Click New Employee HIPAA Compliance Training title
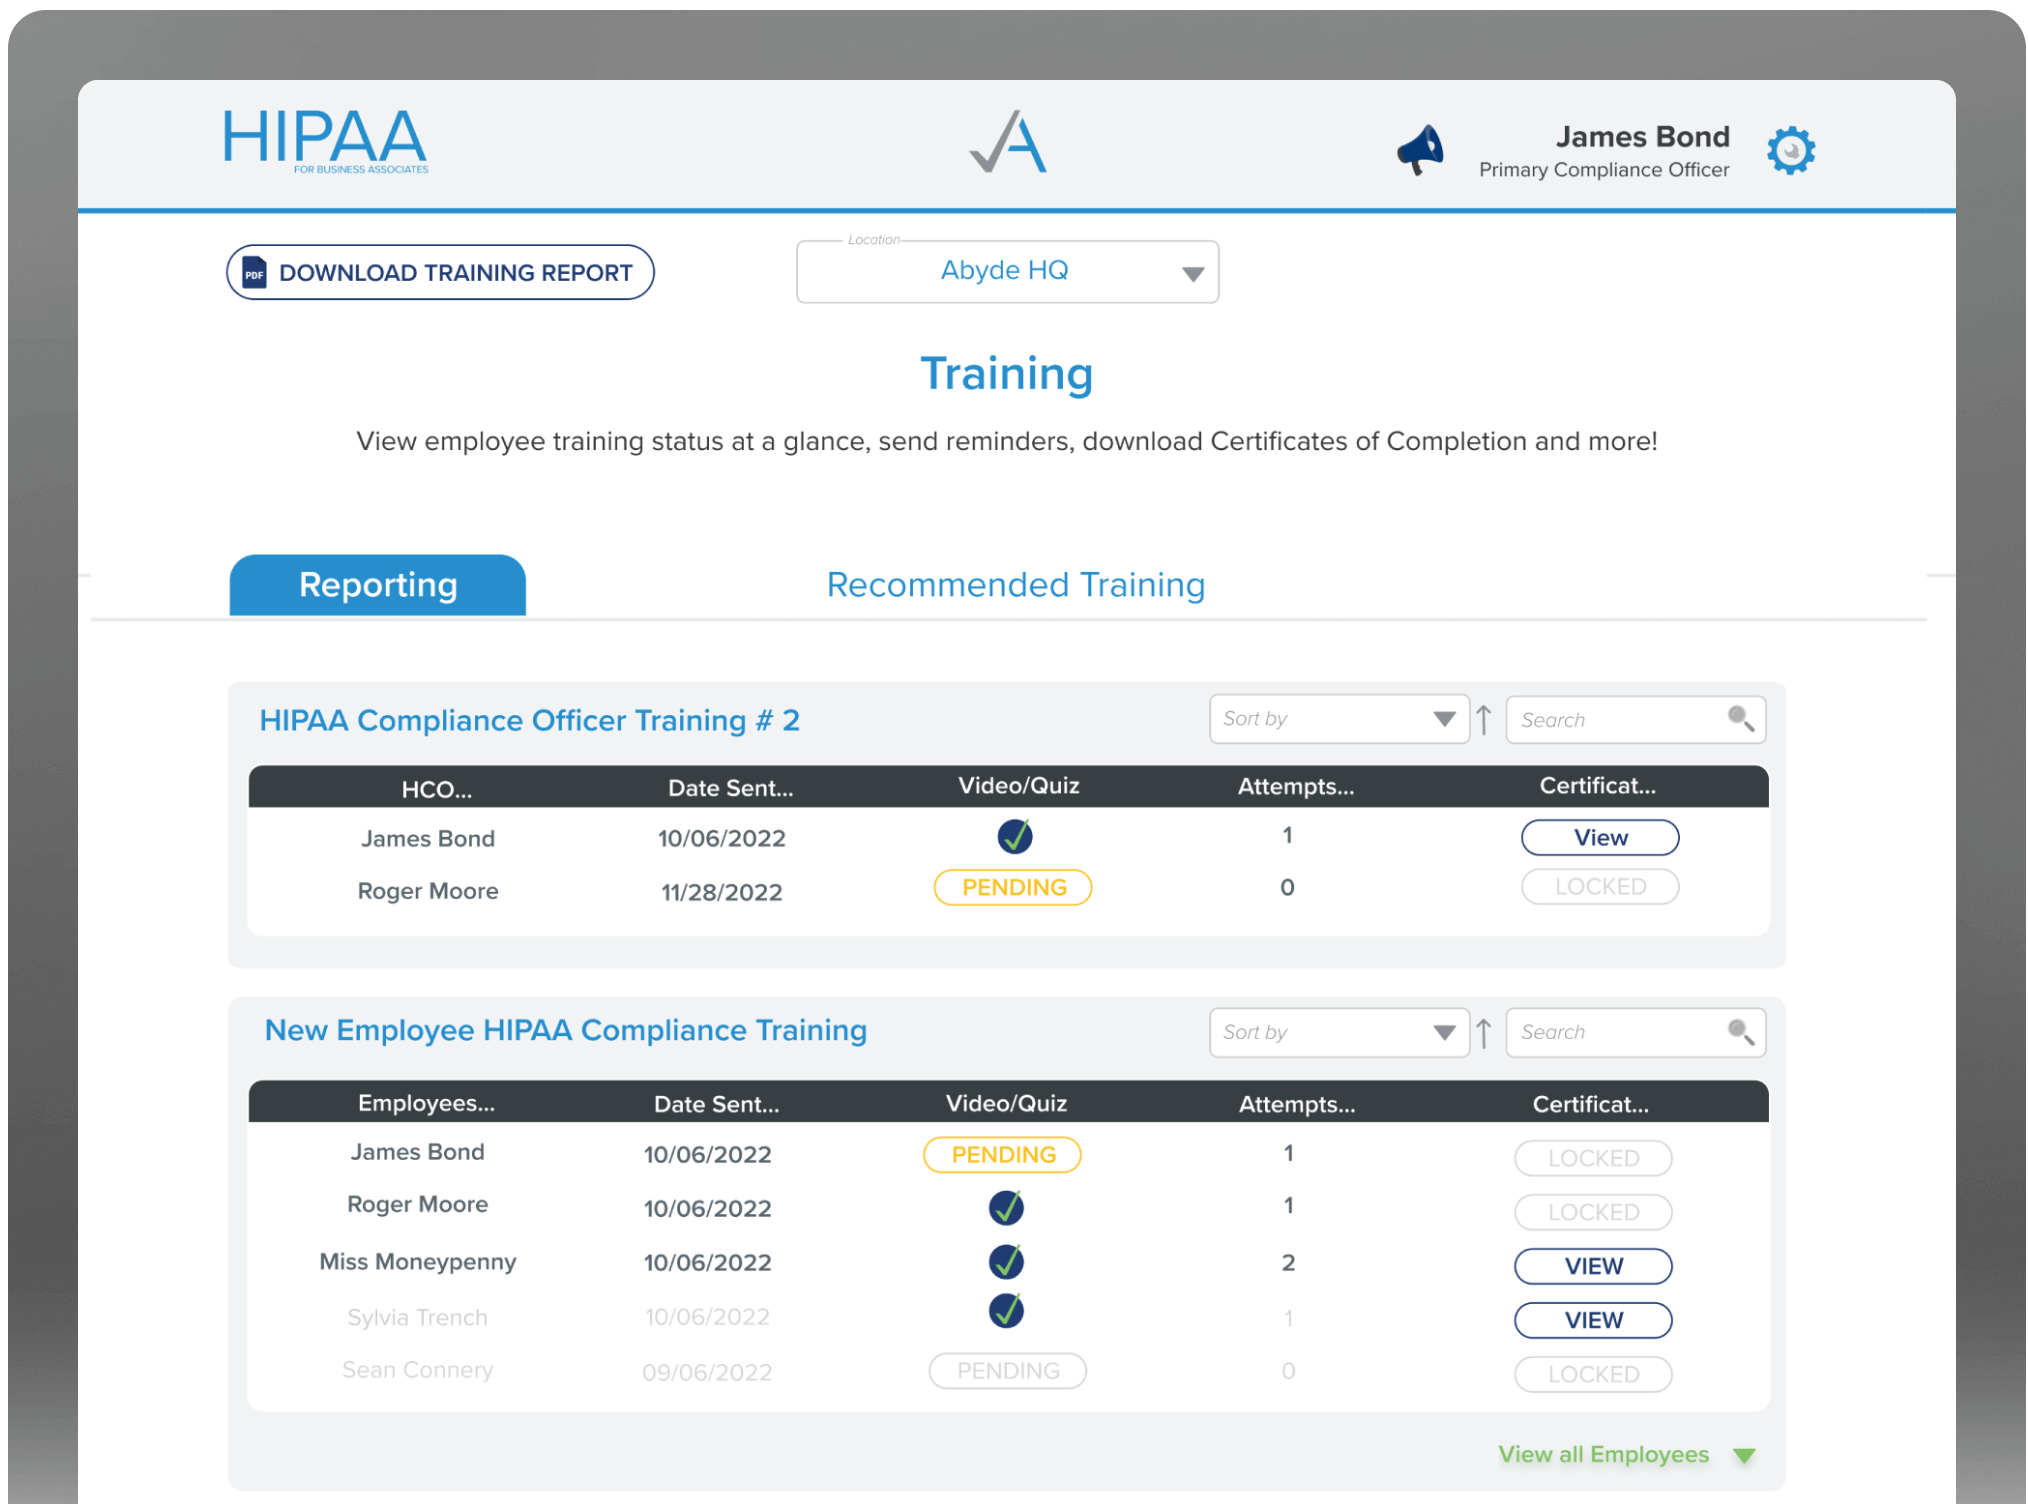 (565, 1030)
